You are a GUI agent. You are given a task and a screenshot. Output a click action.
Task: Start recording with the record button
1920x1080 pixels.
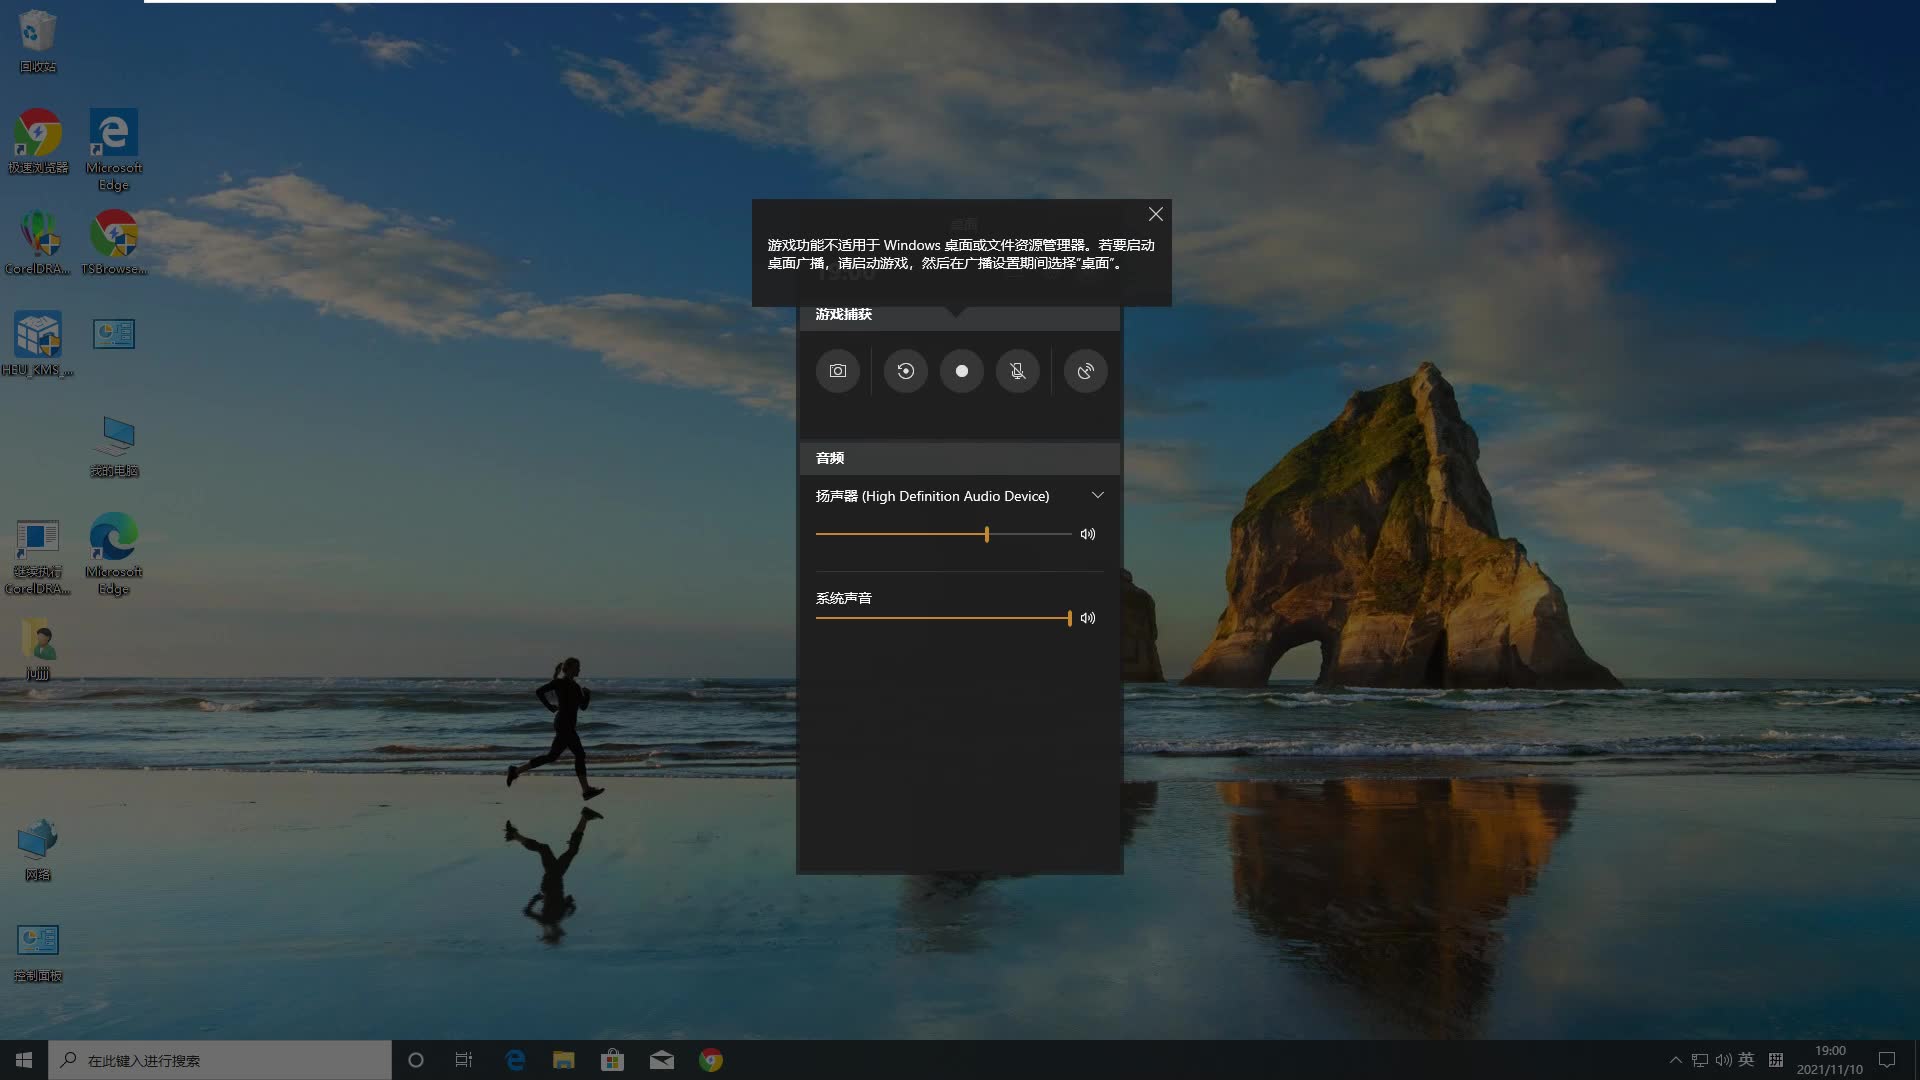(x=961, y=371)
